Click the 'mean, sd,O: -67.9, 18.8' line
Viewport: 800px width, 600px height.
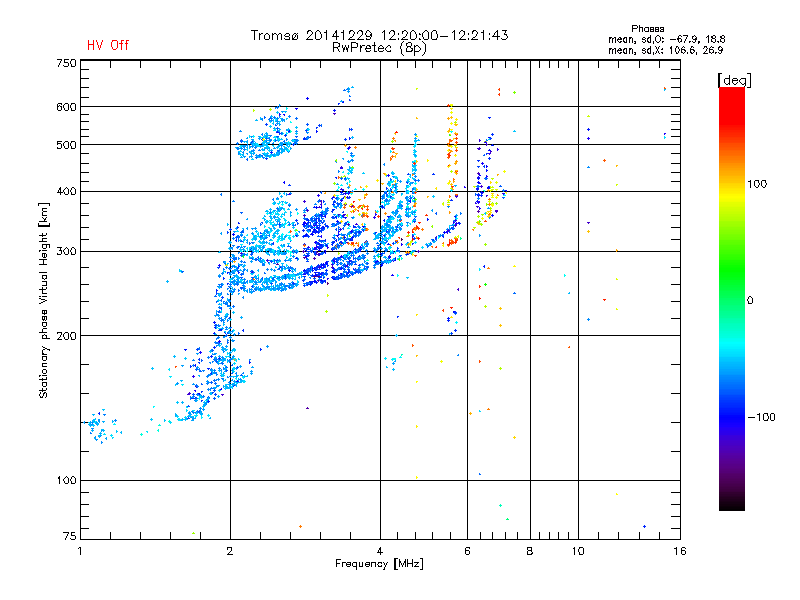(x=666, y=39)
